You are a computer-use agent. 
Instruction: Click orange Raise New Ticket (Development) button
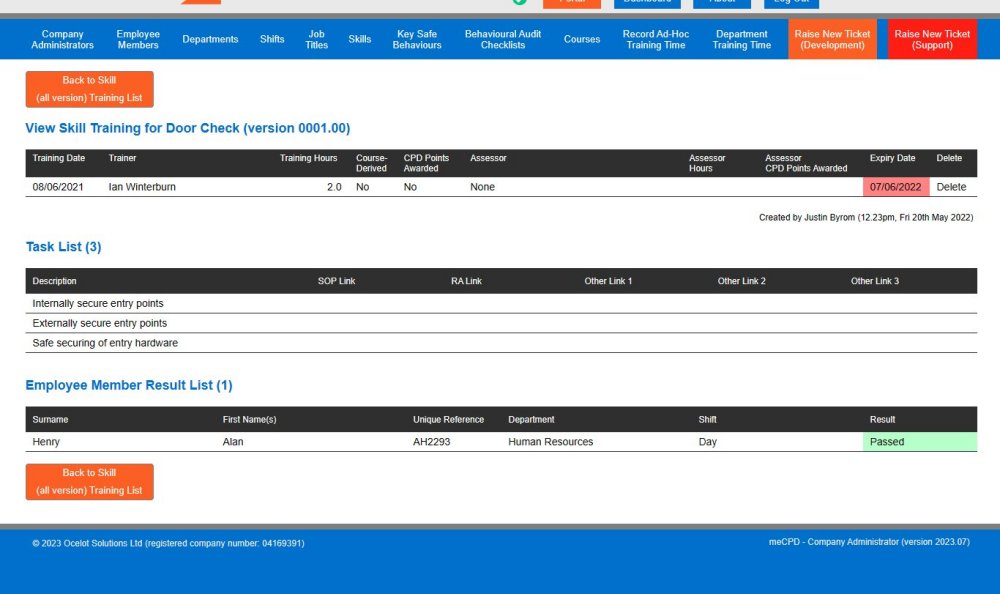(x=832, y=39)
